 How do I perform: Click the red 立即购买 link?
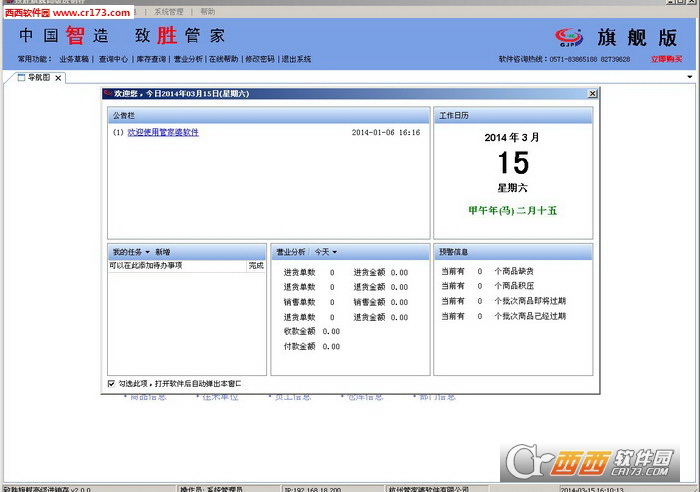[666, 59]
